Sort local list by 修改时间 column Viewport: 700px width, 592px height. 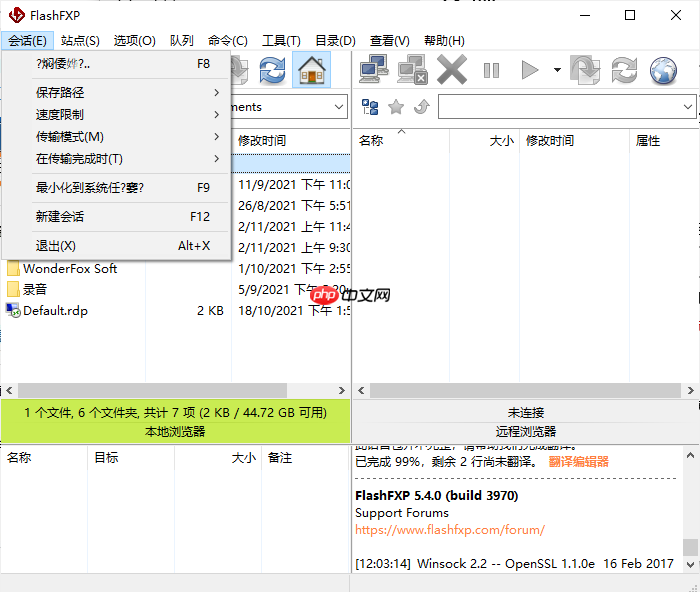(291, 141)
